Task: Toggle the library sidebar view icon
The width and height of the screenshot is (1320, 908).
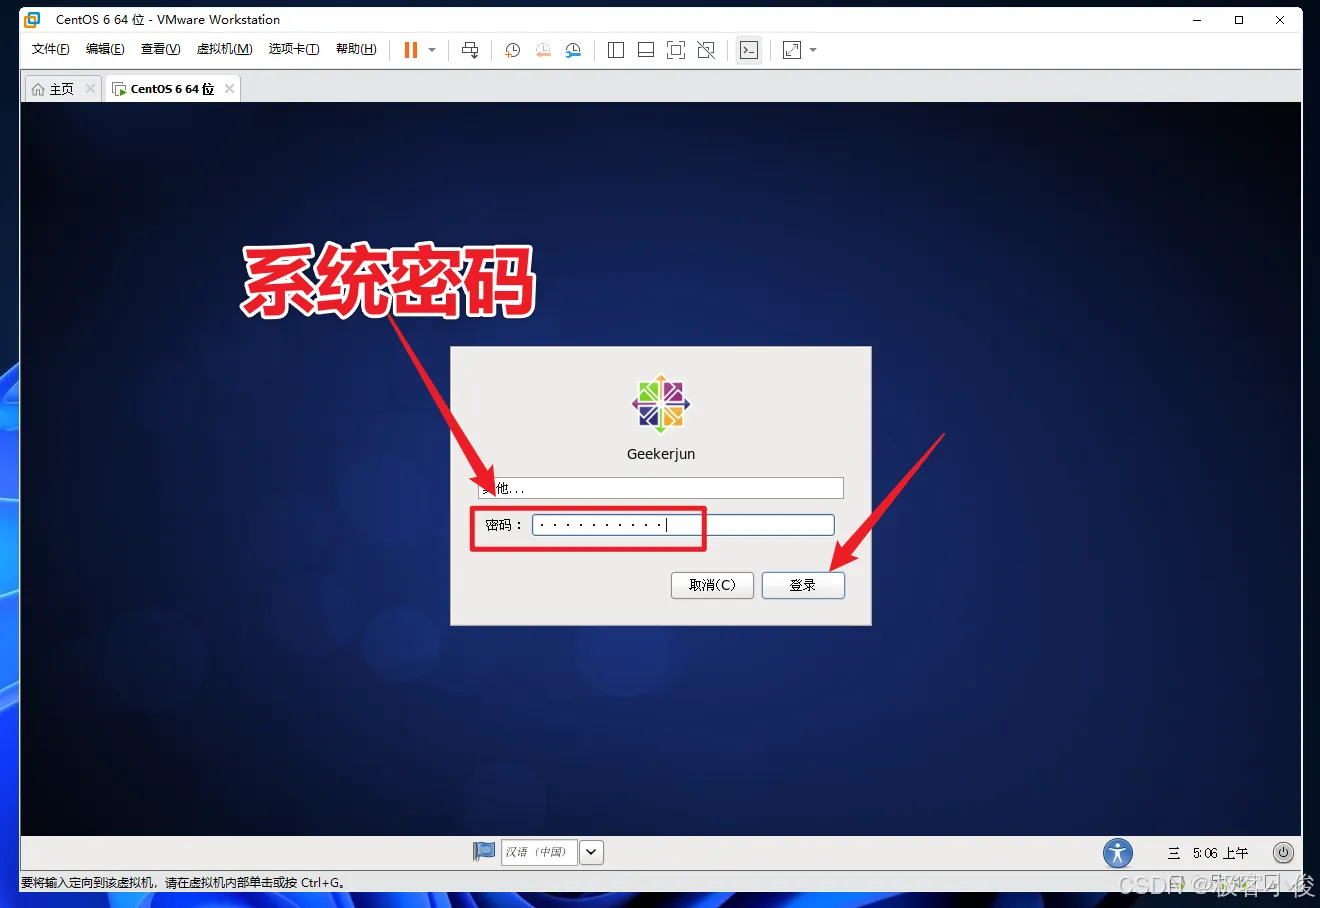Action: (x=616, y=50)
